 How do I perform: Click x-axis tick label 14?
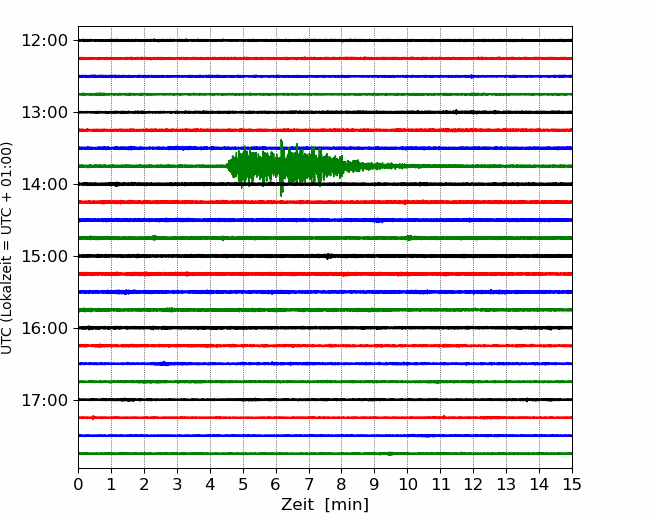coord(539,484)
